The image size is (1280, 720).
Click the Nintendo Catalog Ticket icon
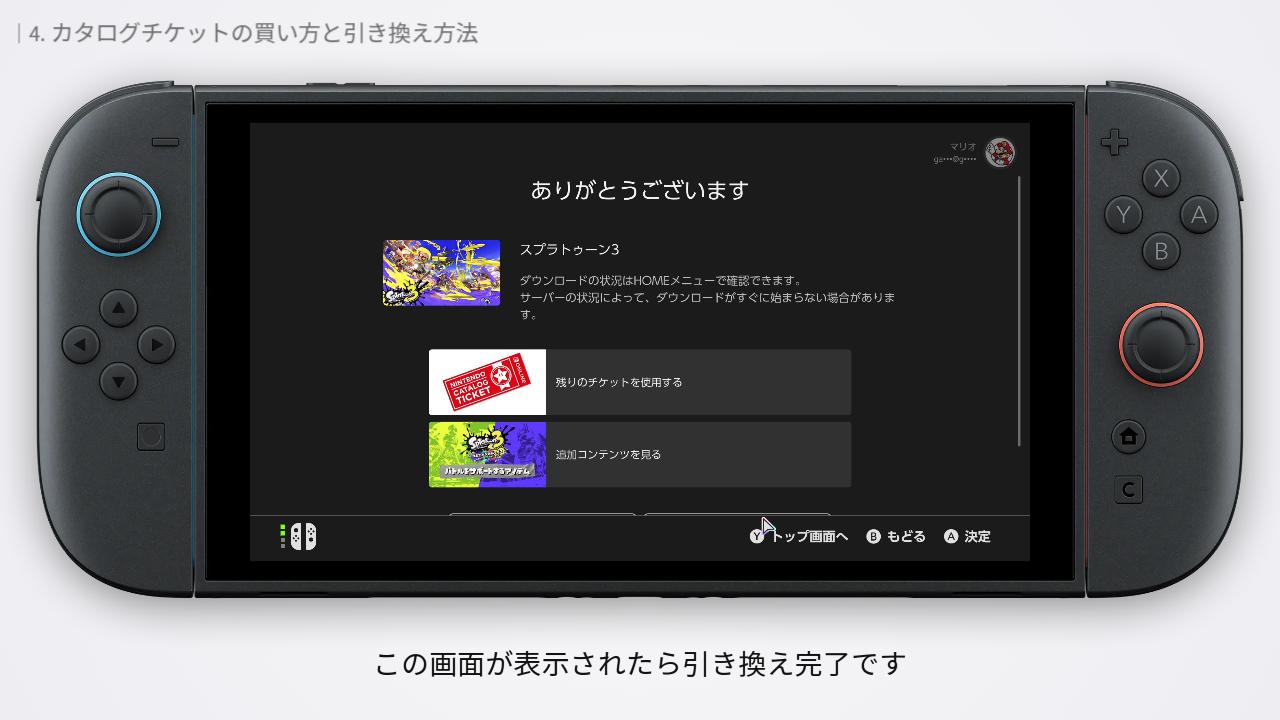point(487,381)
